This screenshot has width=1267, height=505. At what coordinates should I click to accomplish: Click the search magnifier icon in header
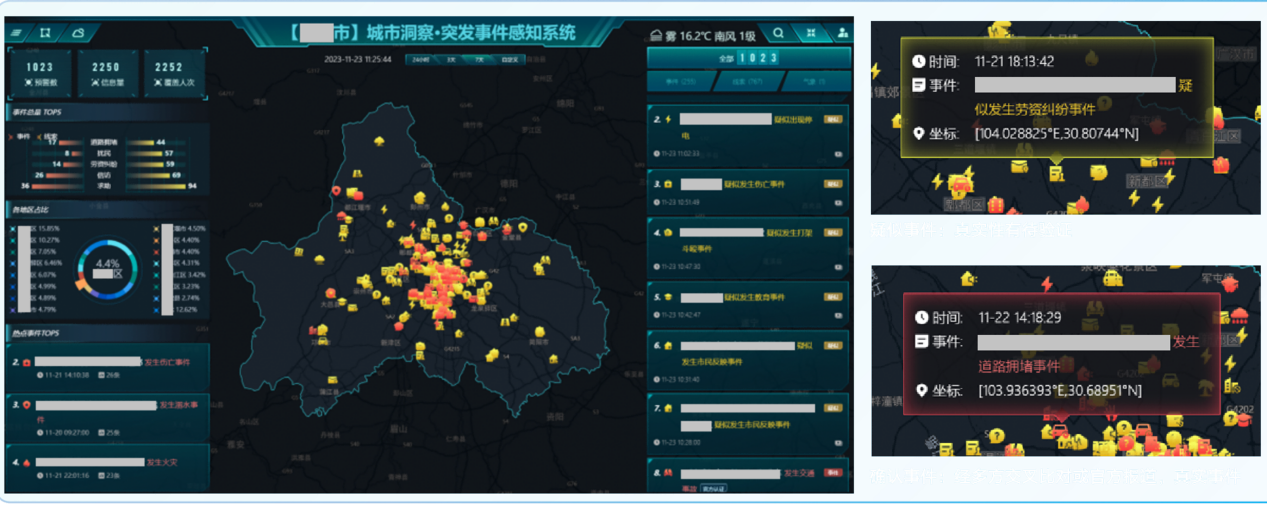(779, 33)
